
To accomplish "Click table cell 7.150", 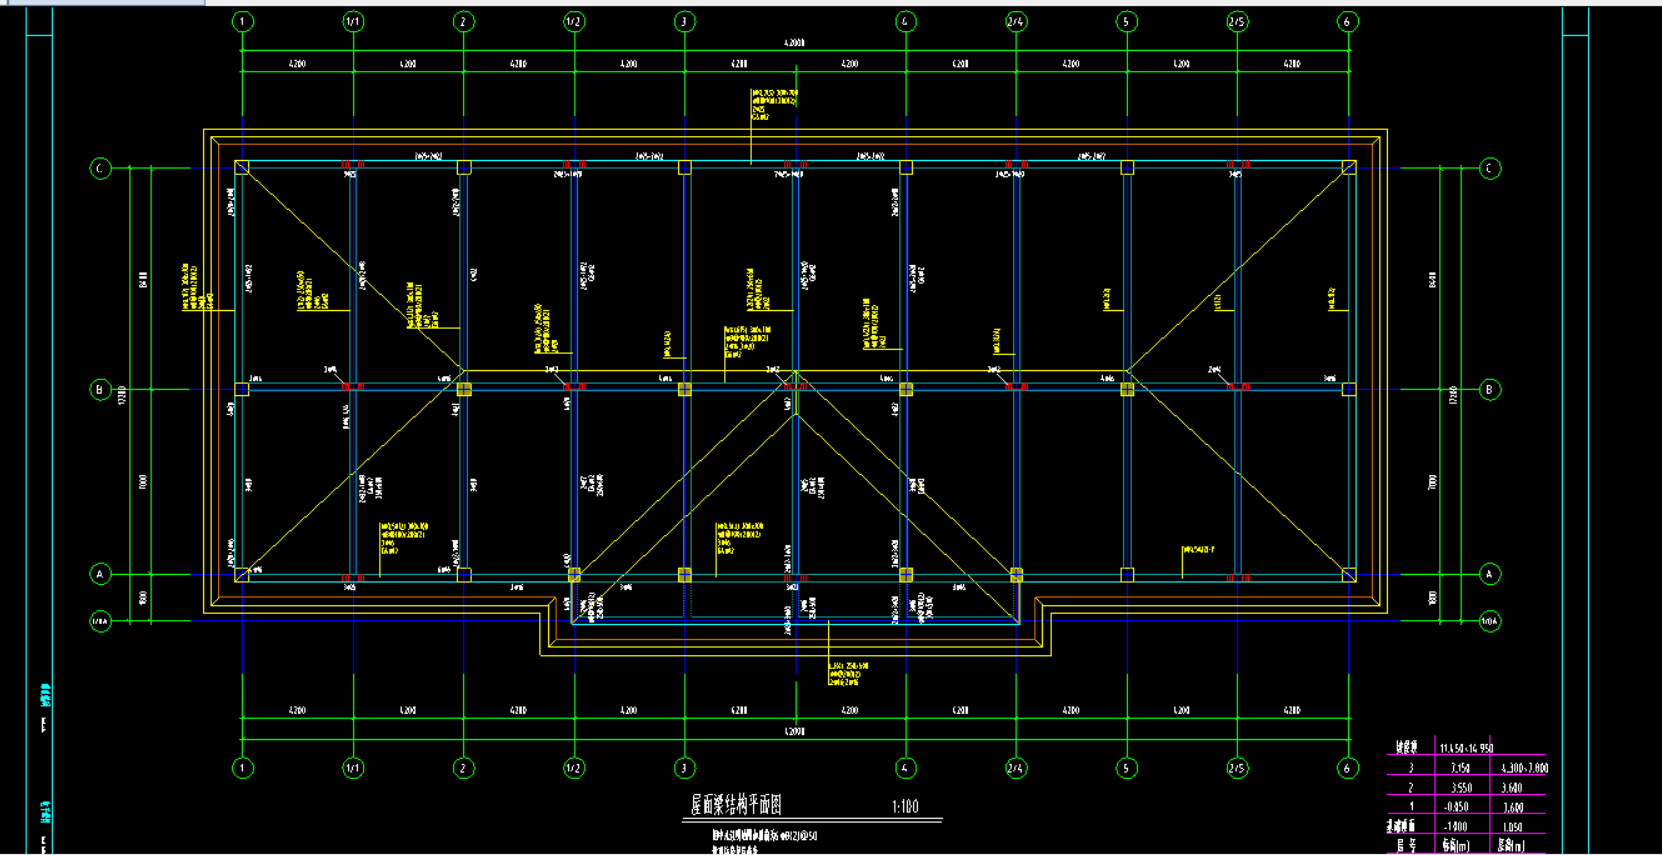I will pos(1460,768).
